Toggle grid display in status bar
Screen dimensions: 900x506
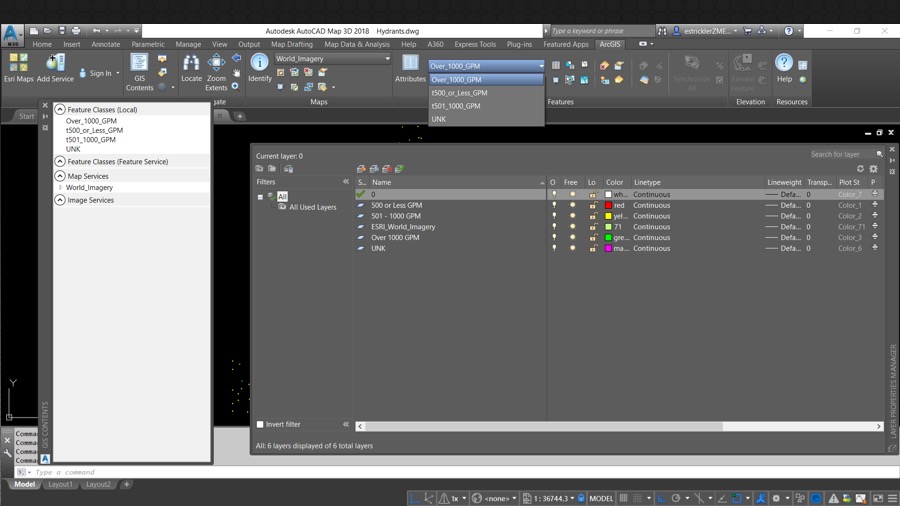coord(623,498)
